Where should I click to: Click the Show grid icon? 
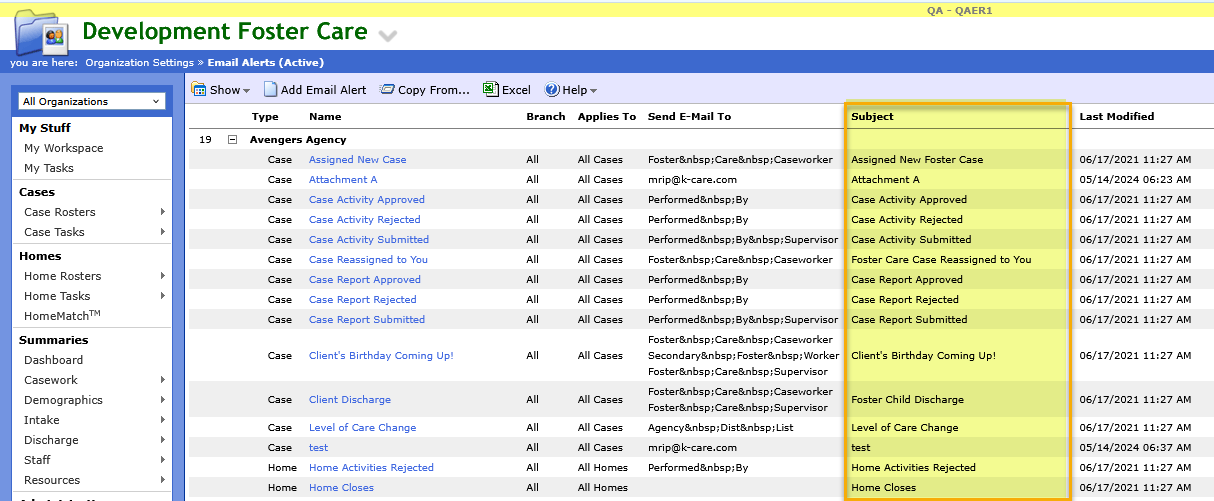click(x=198, y=90)
